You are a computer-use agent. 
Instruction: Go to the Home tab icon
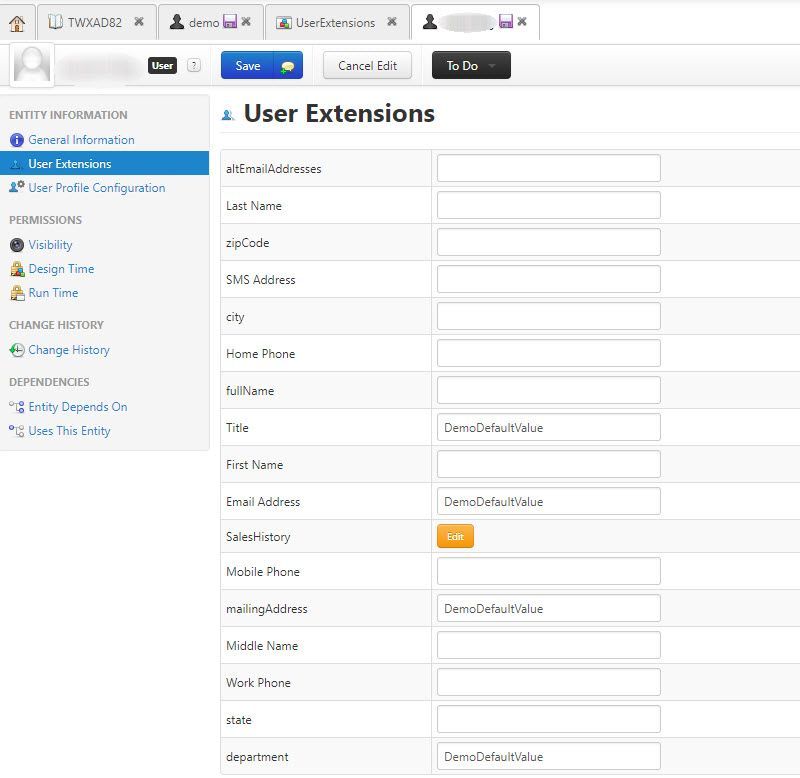pyautogui.click(x=17, y=23)
